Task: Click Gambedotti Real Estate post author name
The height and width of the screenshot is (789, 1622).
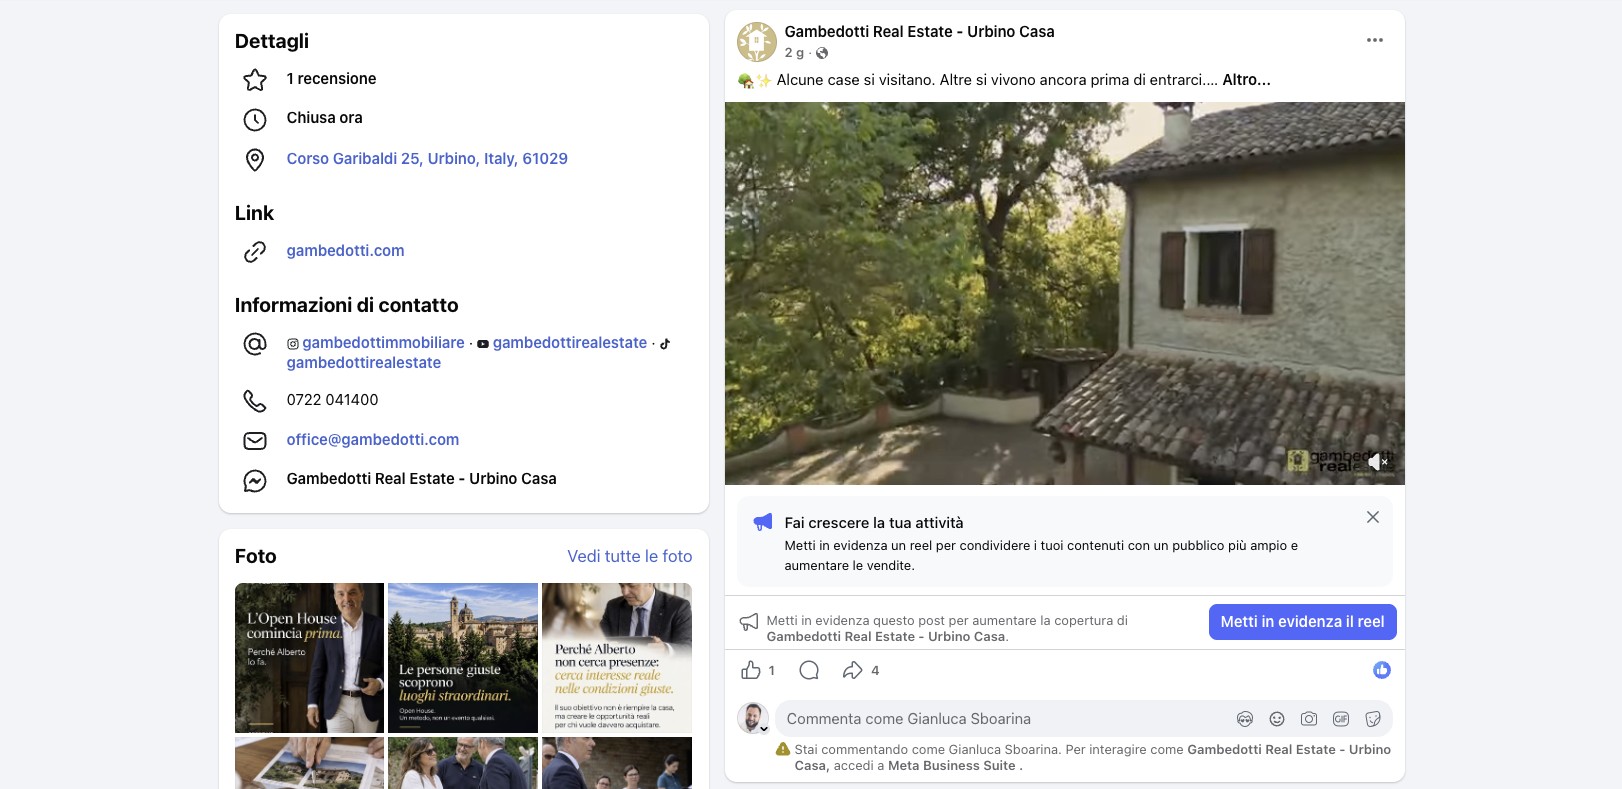Action: click(x=919, y=32)
